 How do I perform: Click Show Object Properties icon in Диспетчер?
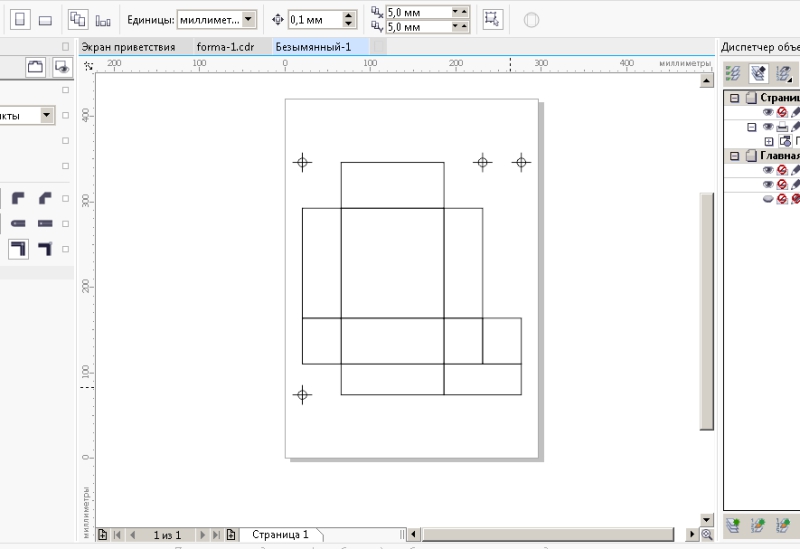(x=733, y=73)
